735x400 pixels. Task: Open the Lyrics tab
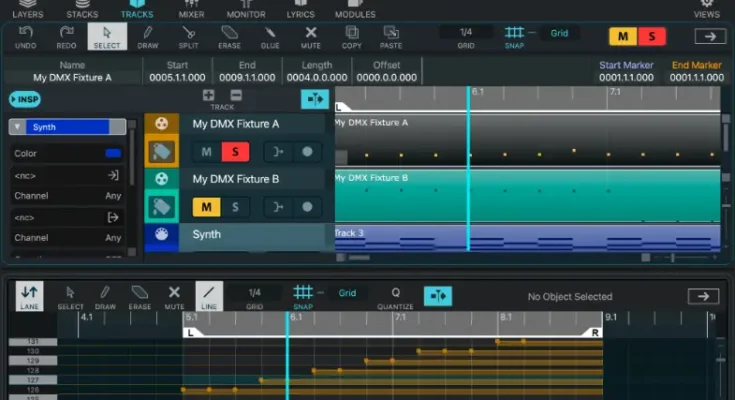click(301, 10)
